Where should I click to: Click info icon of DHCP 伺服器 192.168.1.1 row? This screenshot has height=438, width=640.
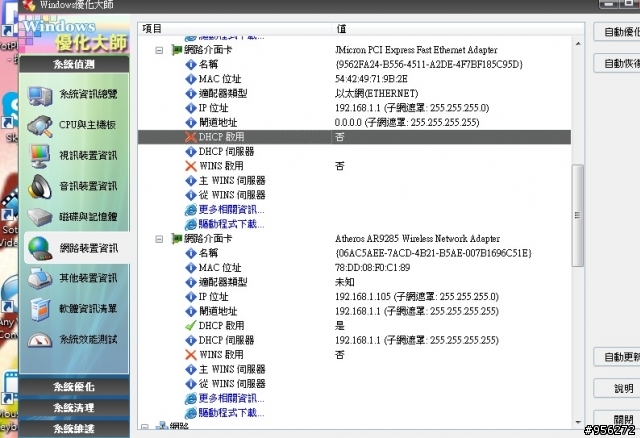pyautogui.click(x=191, y=340)
